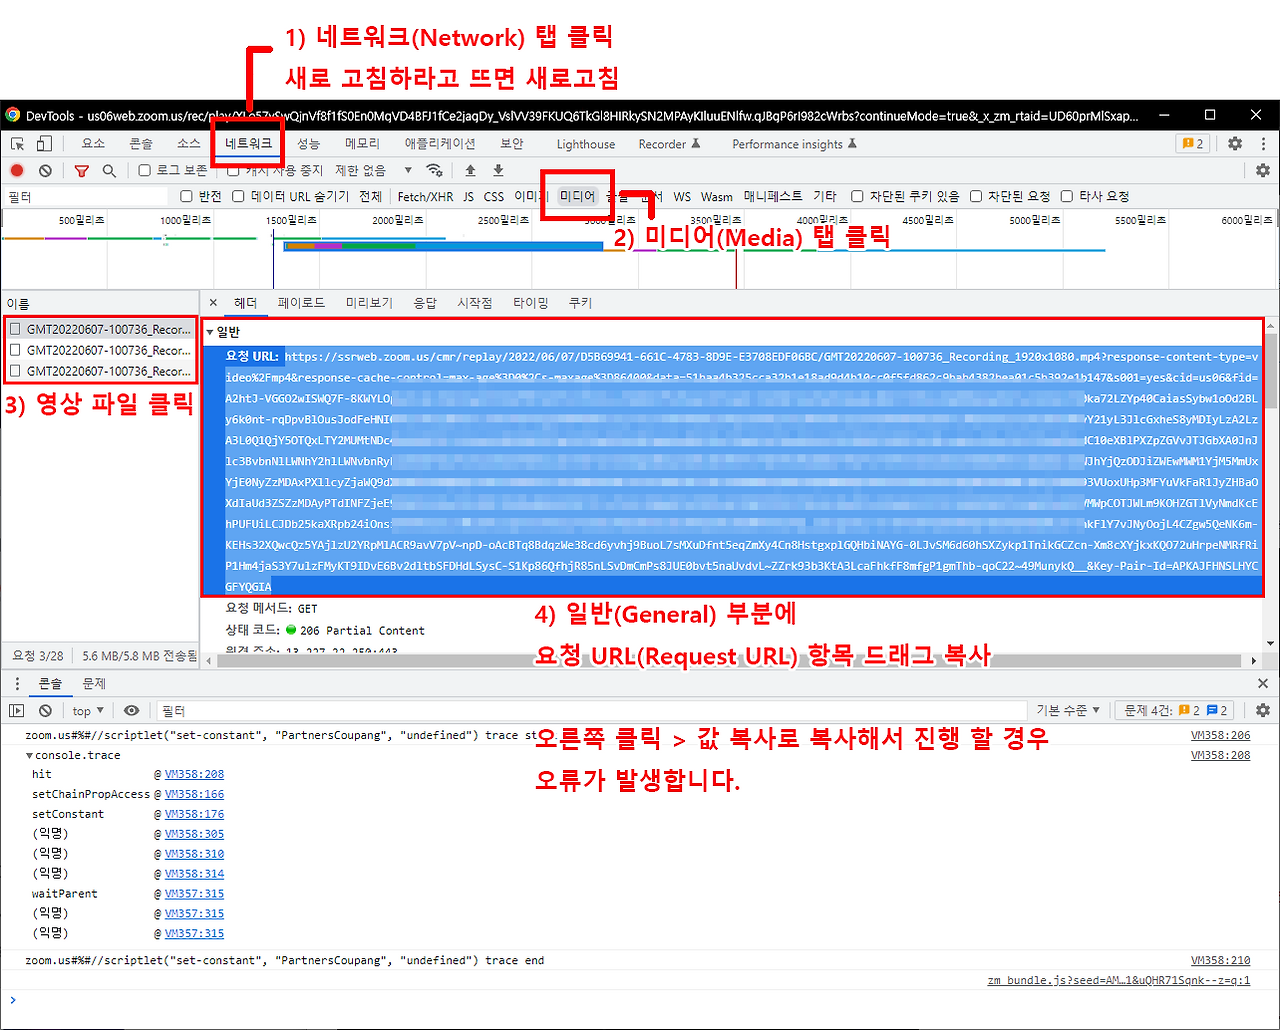The width and height of the screenshot is (1280, 1030).
Task: Open the 메모리 tab
Action: coord(362,144)
